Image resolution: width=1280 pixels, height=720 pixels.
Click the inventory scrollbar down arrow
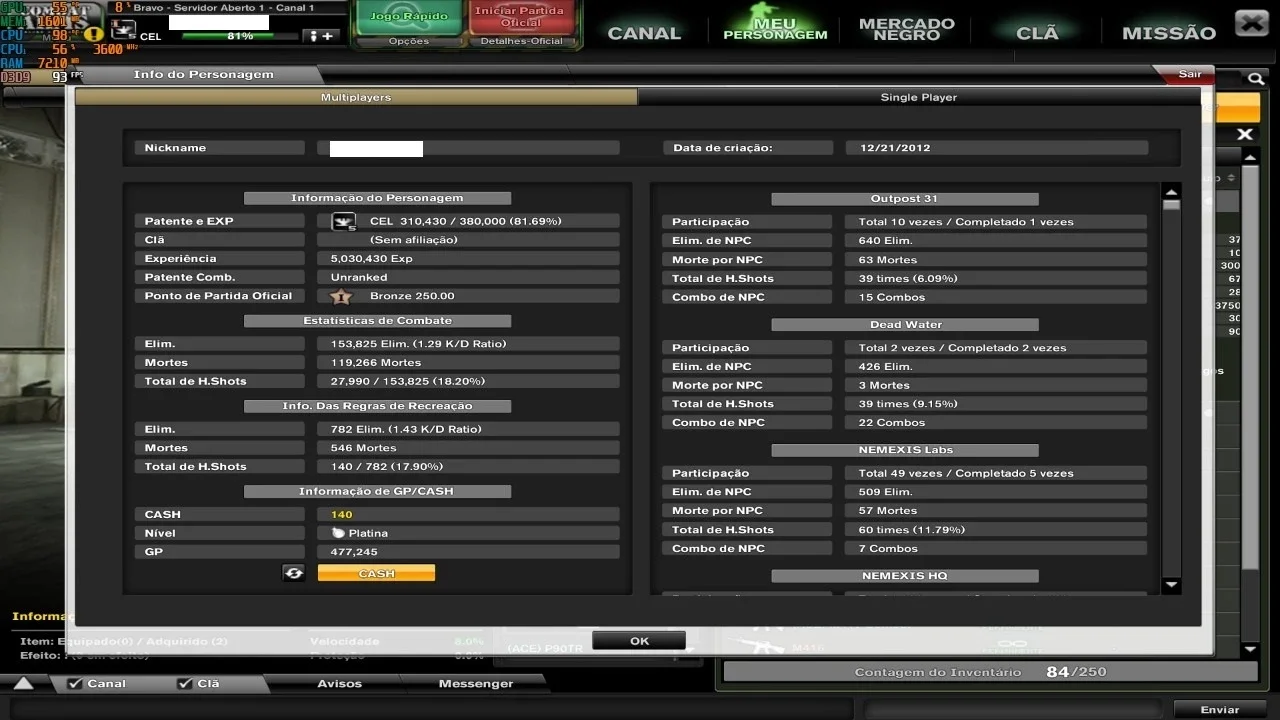coord(1250,649)
